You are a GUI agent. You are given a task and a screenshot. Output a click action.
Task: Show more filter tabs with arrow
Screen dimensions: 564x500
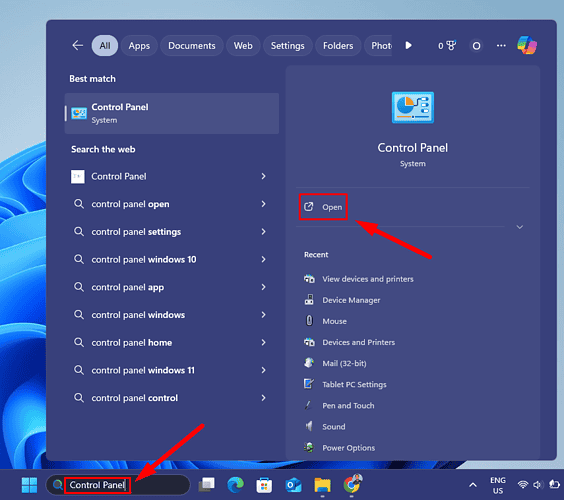pyautogui.click(x=408, y=45)
